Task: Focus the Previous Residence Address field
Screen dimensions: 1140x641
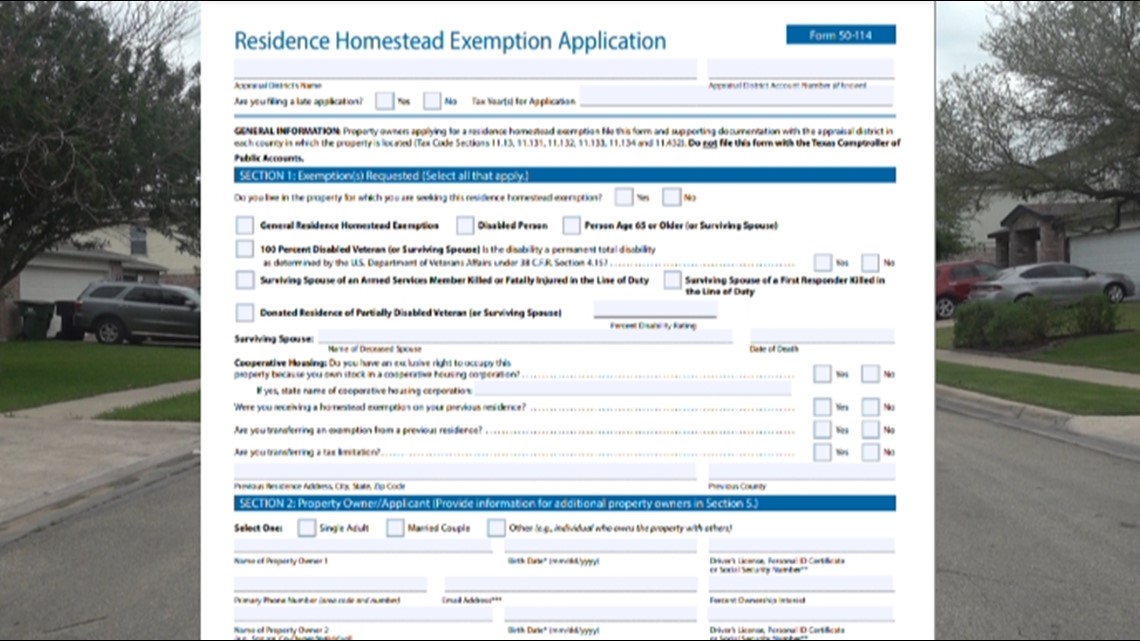Action: coord(465,472)
